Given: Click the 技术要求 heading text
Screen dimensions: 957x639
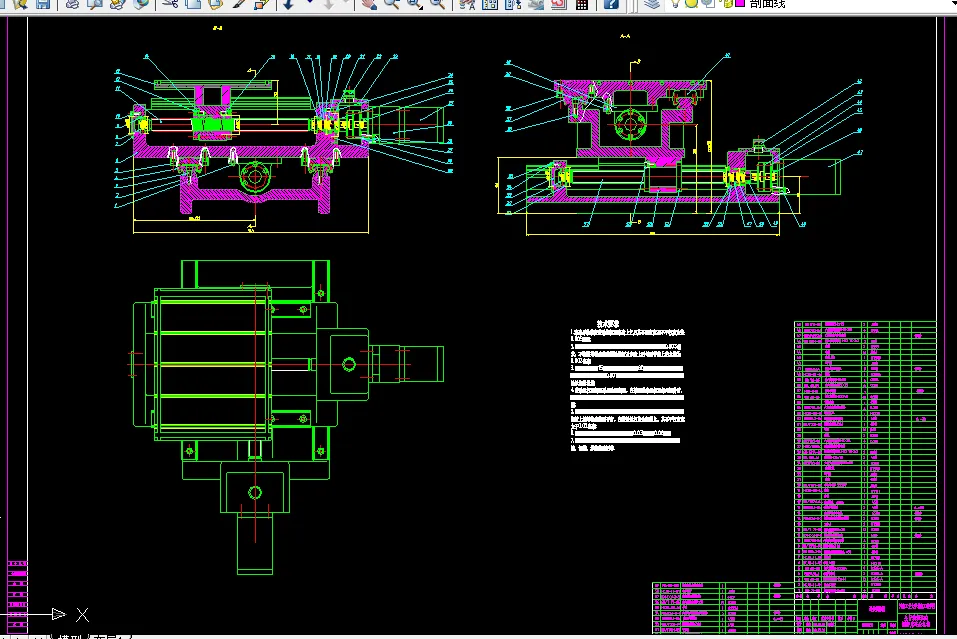Looking at the screenshot, I should click(608, 324).
